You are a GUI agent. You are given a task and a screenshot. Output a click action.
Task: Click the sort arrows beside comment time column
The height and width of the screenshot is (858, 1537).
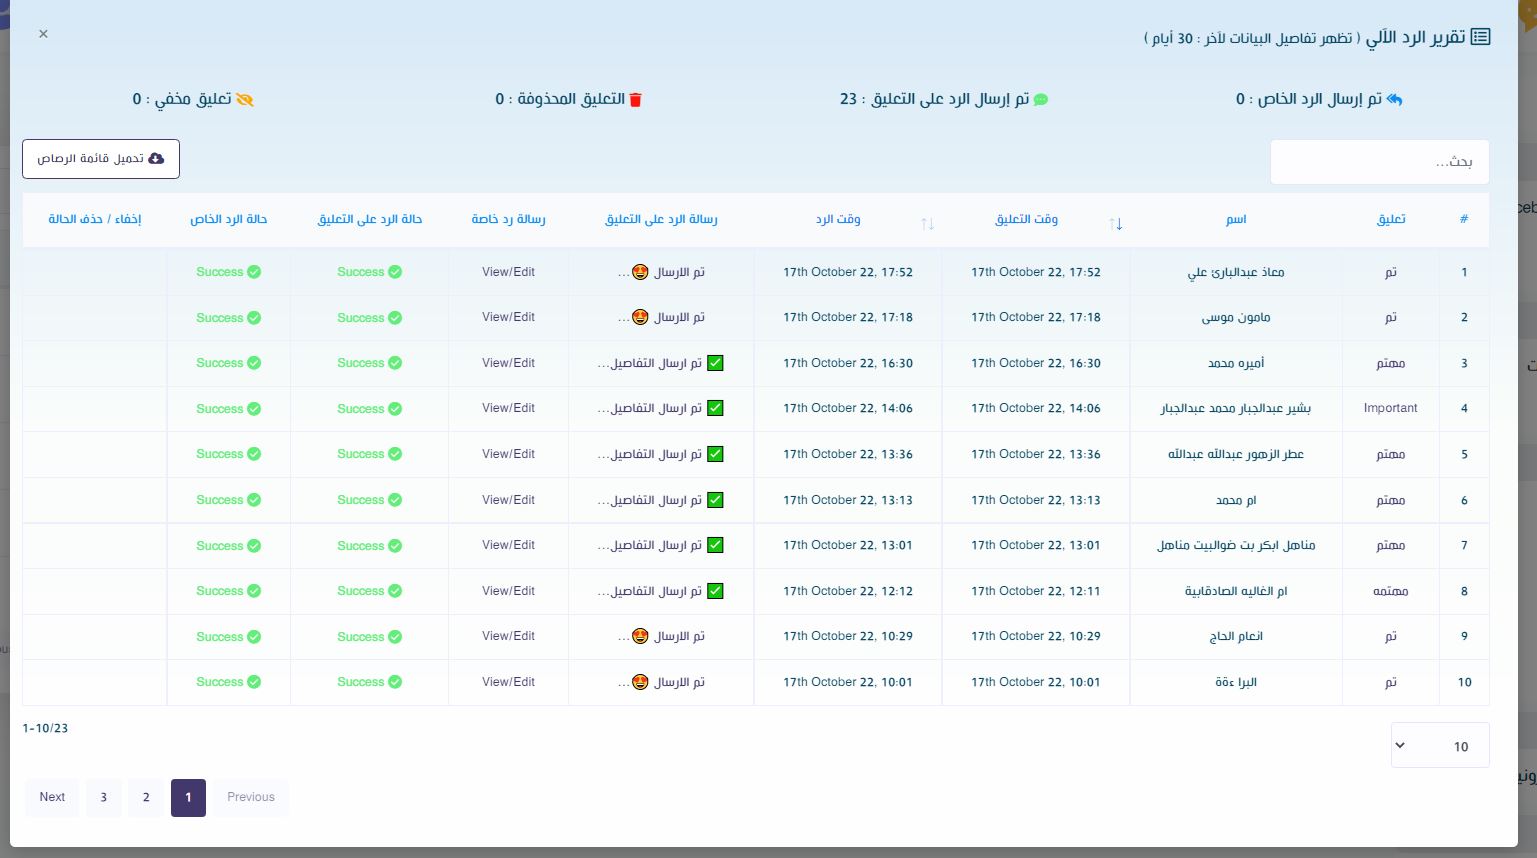(x=1116, y=223)
